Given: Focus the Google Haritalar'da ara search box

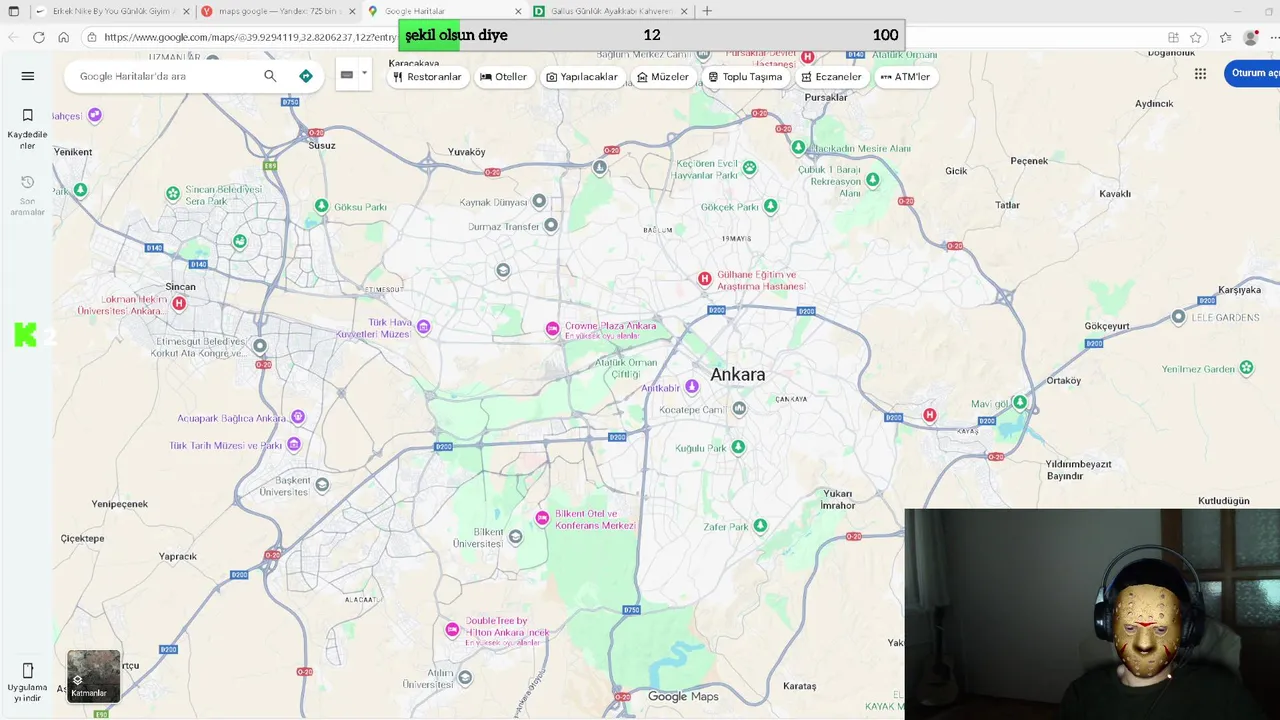Looking at the screenshot, I should (x=165, y=76).
